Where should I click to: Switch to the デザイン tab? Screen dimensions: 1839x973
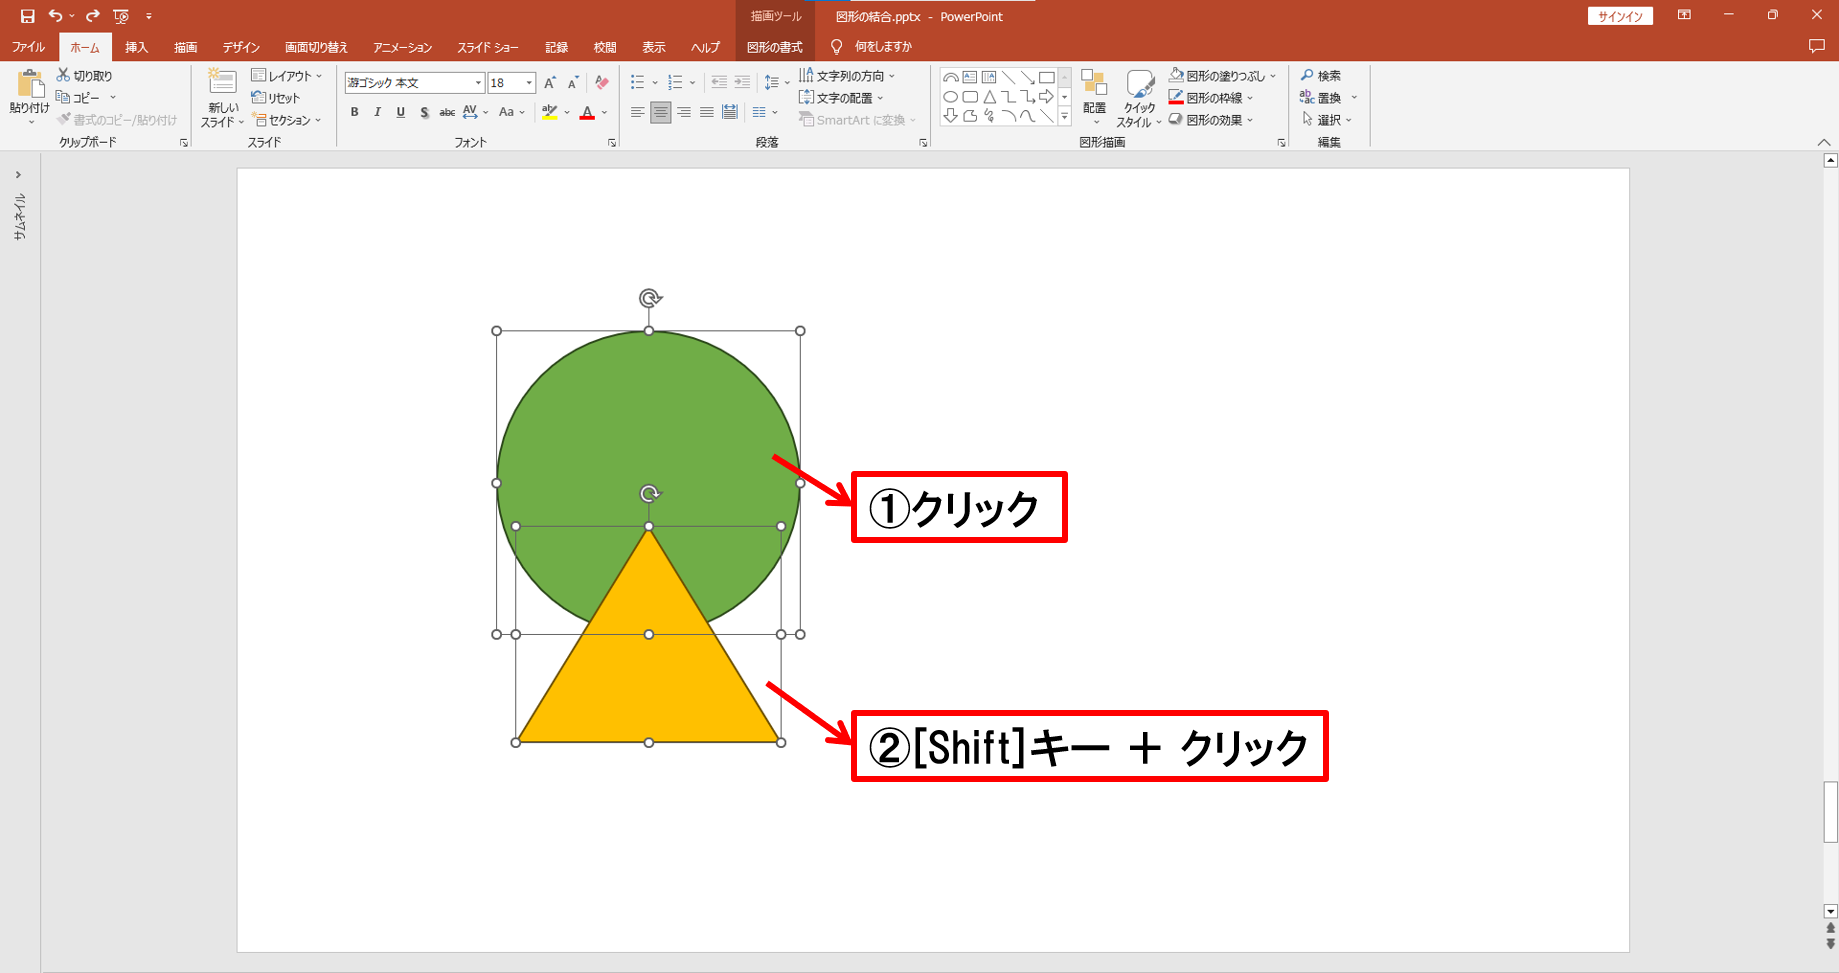pos(241,47)
